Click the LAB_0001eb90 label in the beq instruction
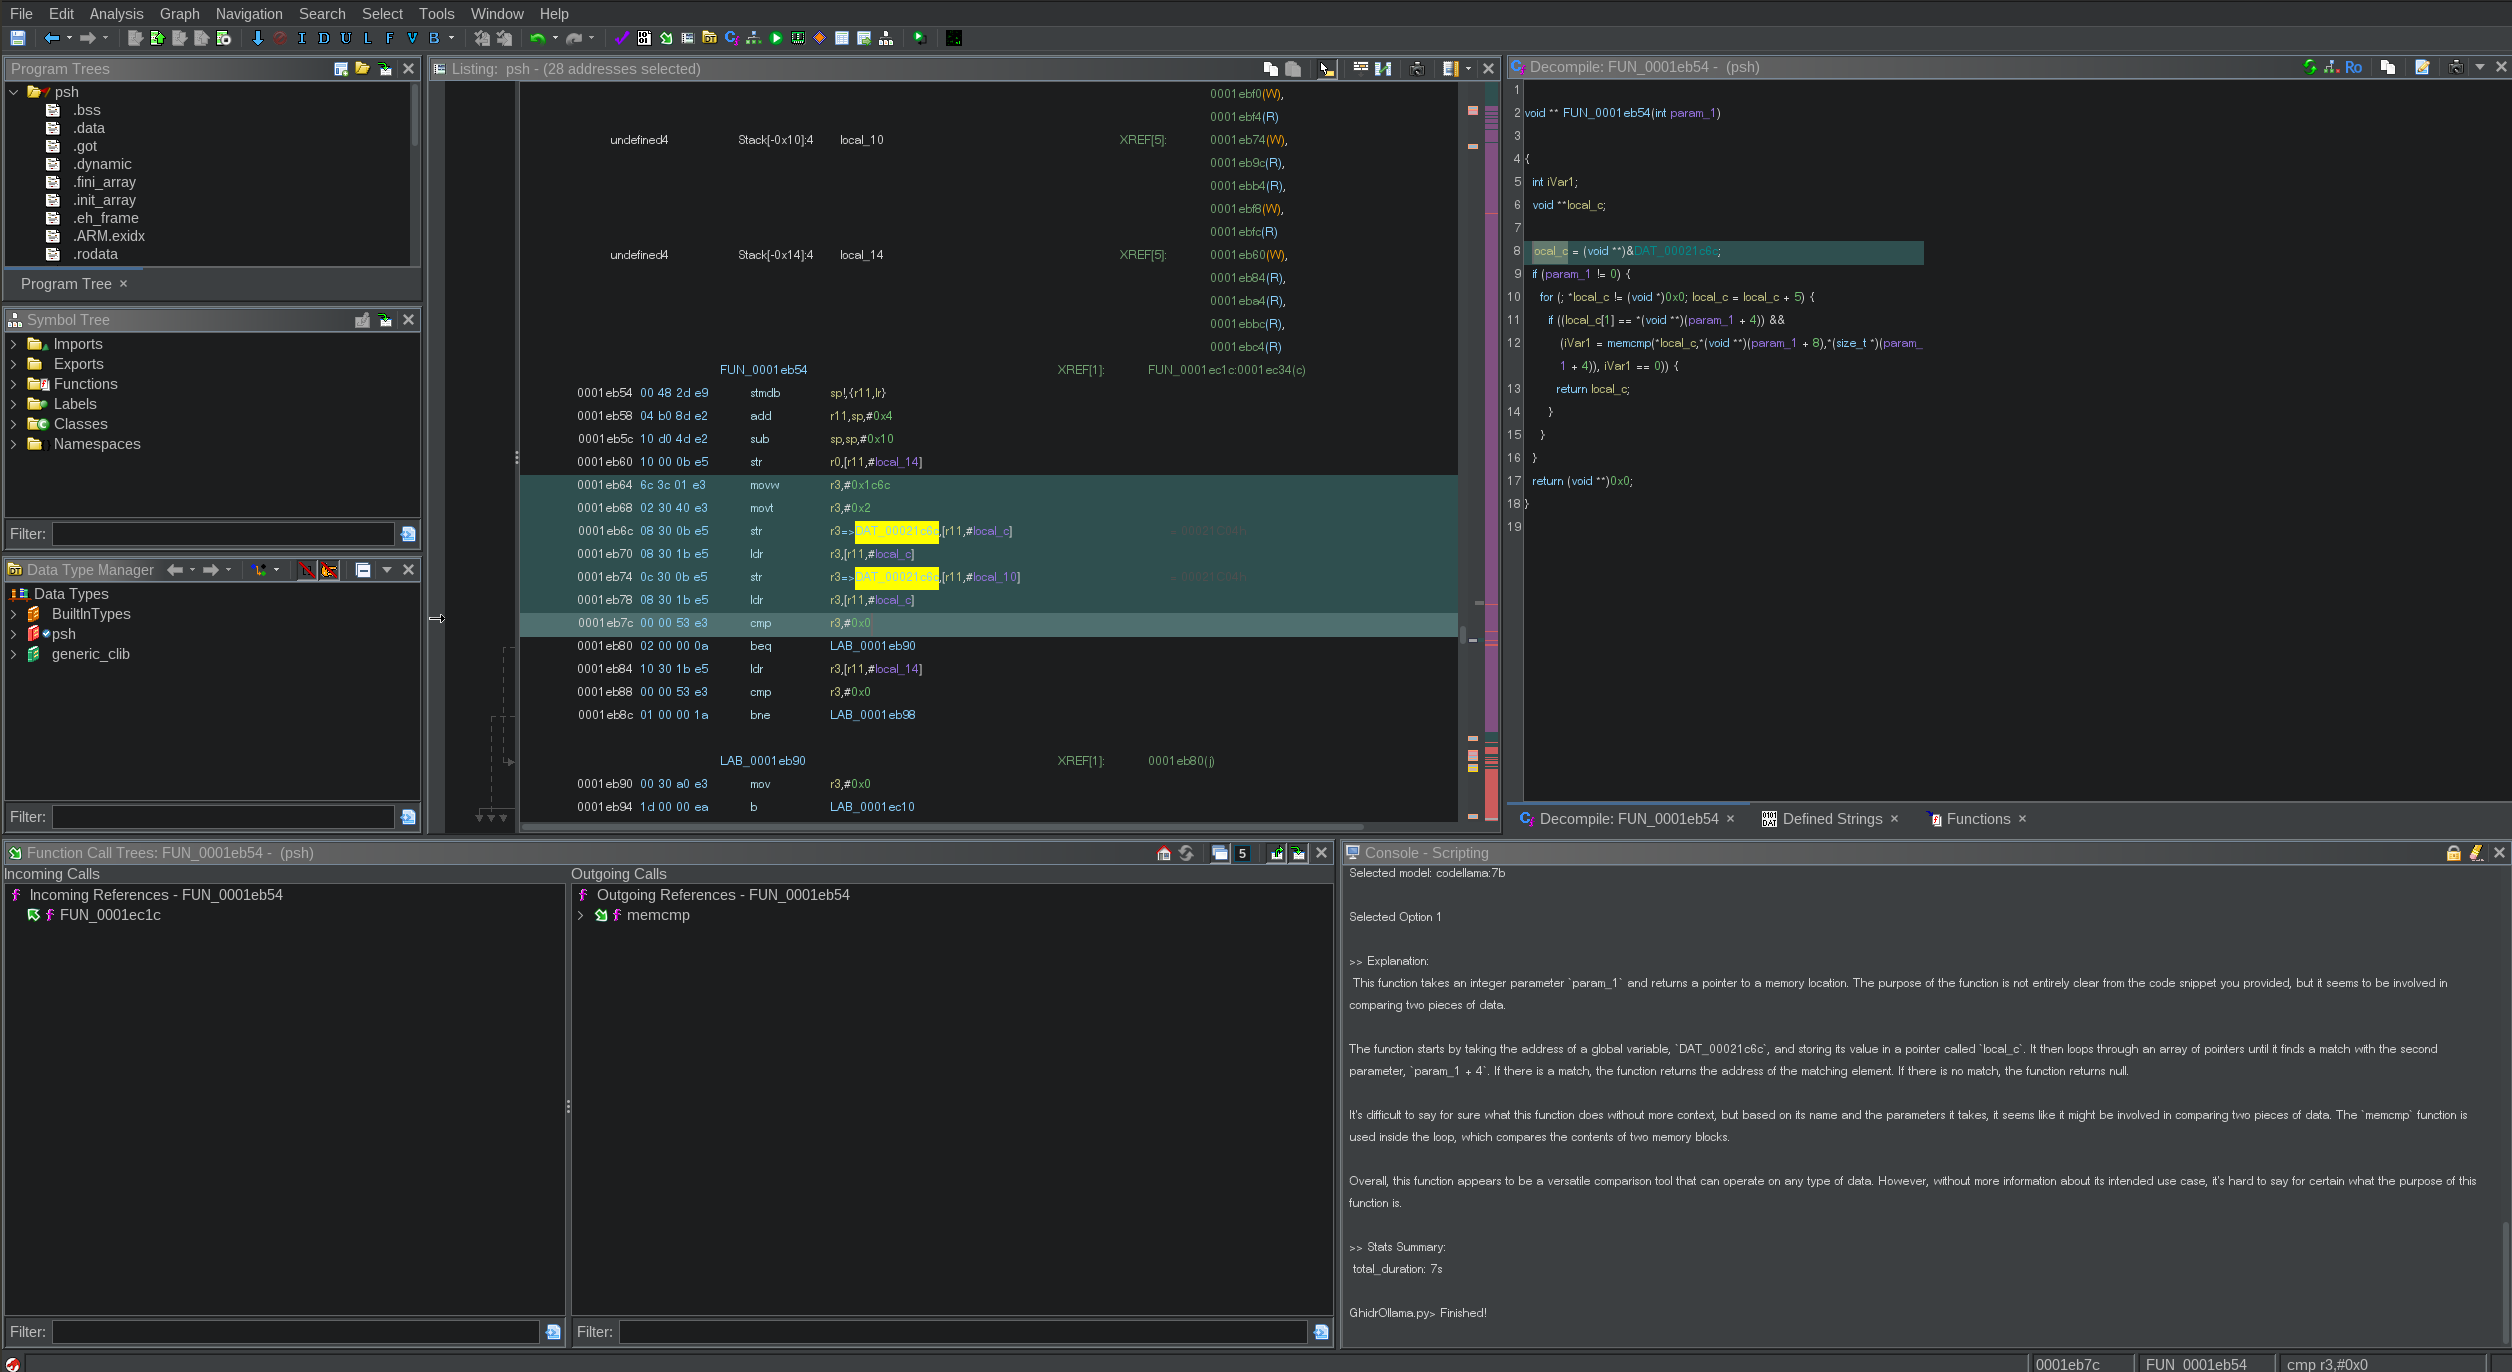Screen dimensions: 2512x1372 coord(872,646)
